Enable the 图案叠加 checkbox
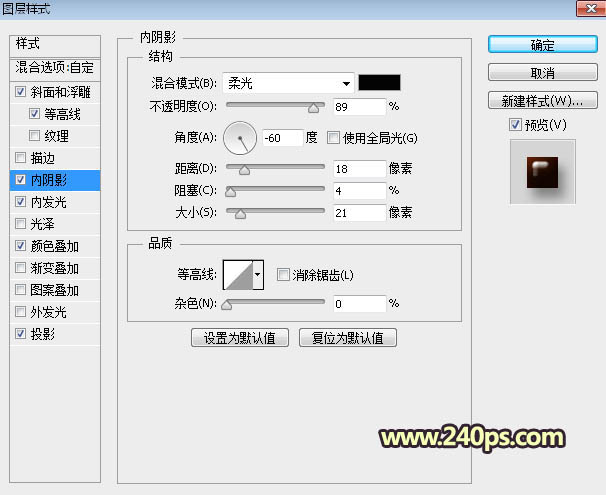 20,290
